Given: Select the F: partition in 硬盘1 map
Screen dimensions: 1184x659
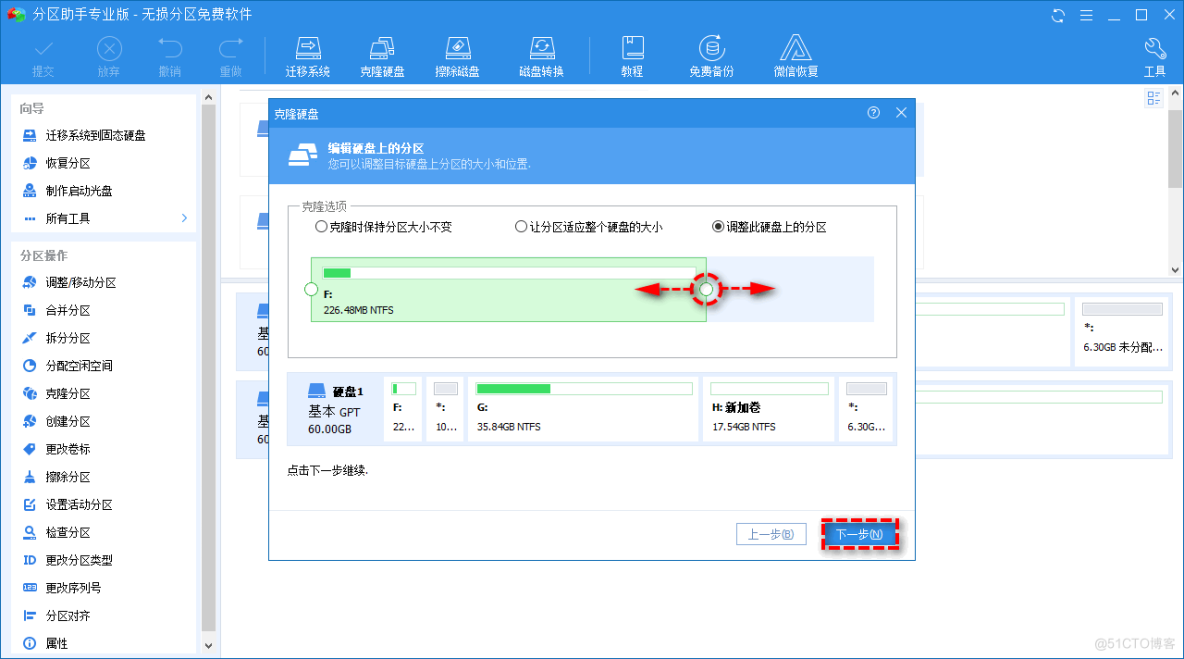Looking at the screenshot, I should point(403,408).
